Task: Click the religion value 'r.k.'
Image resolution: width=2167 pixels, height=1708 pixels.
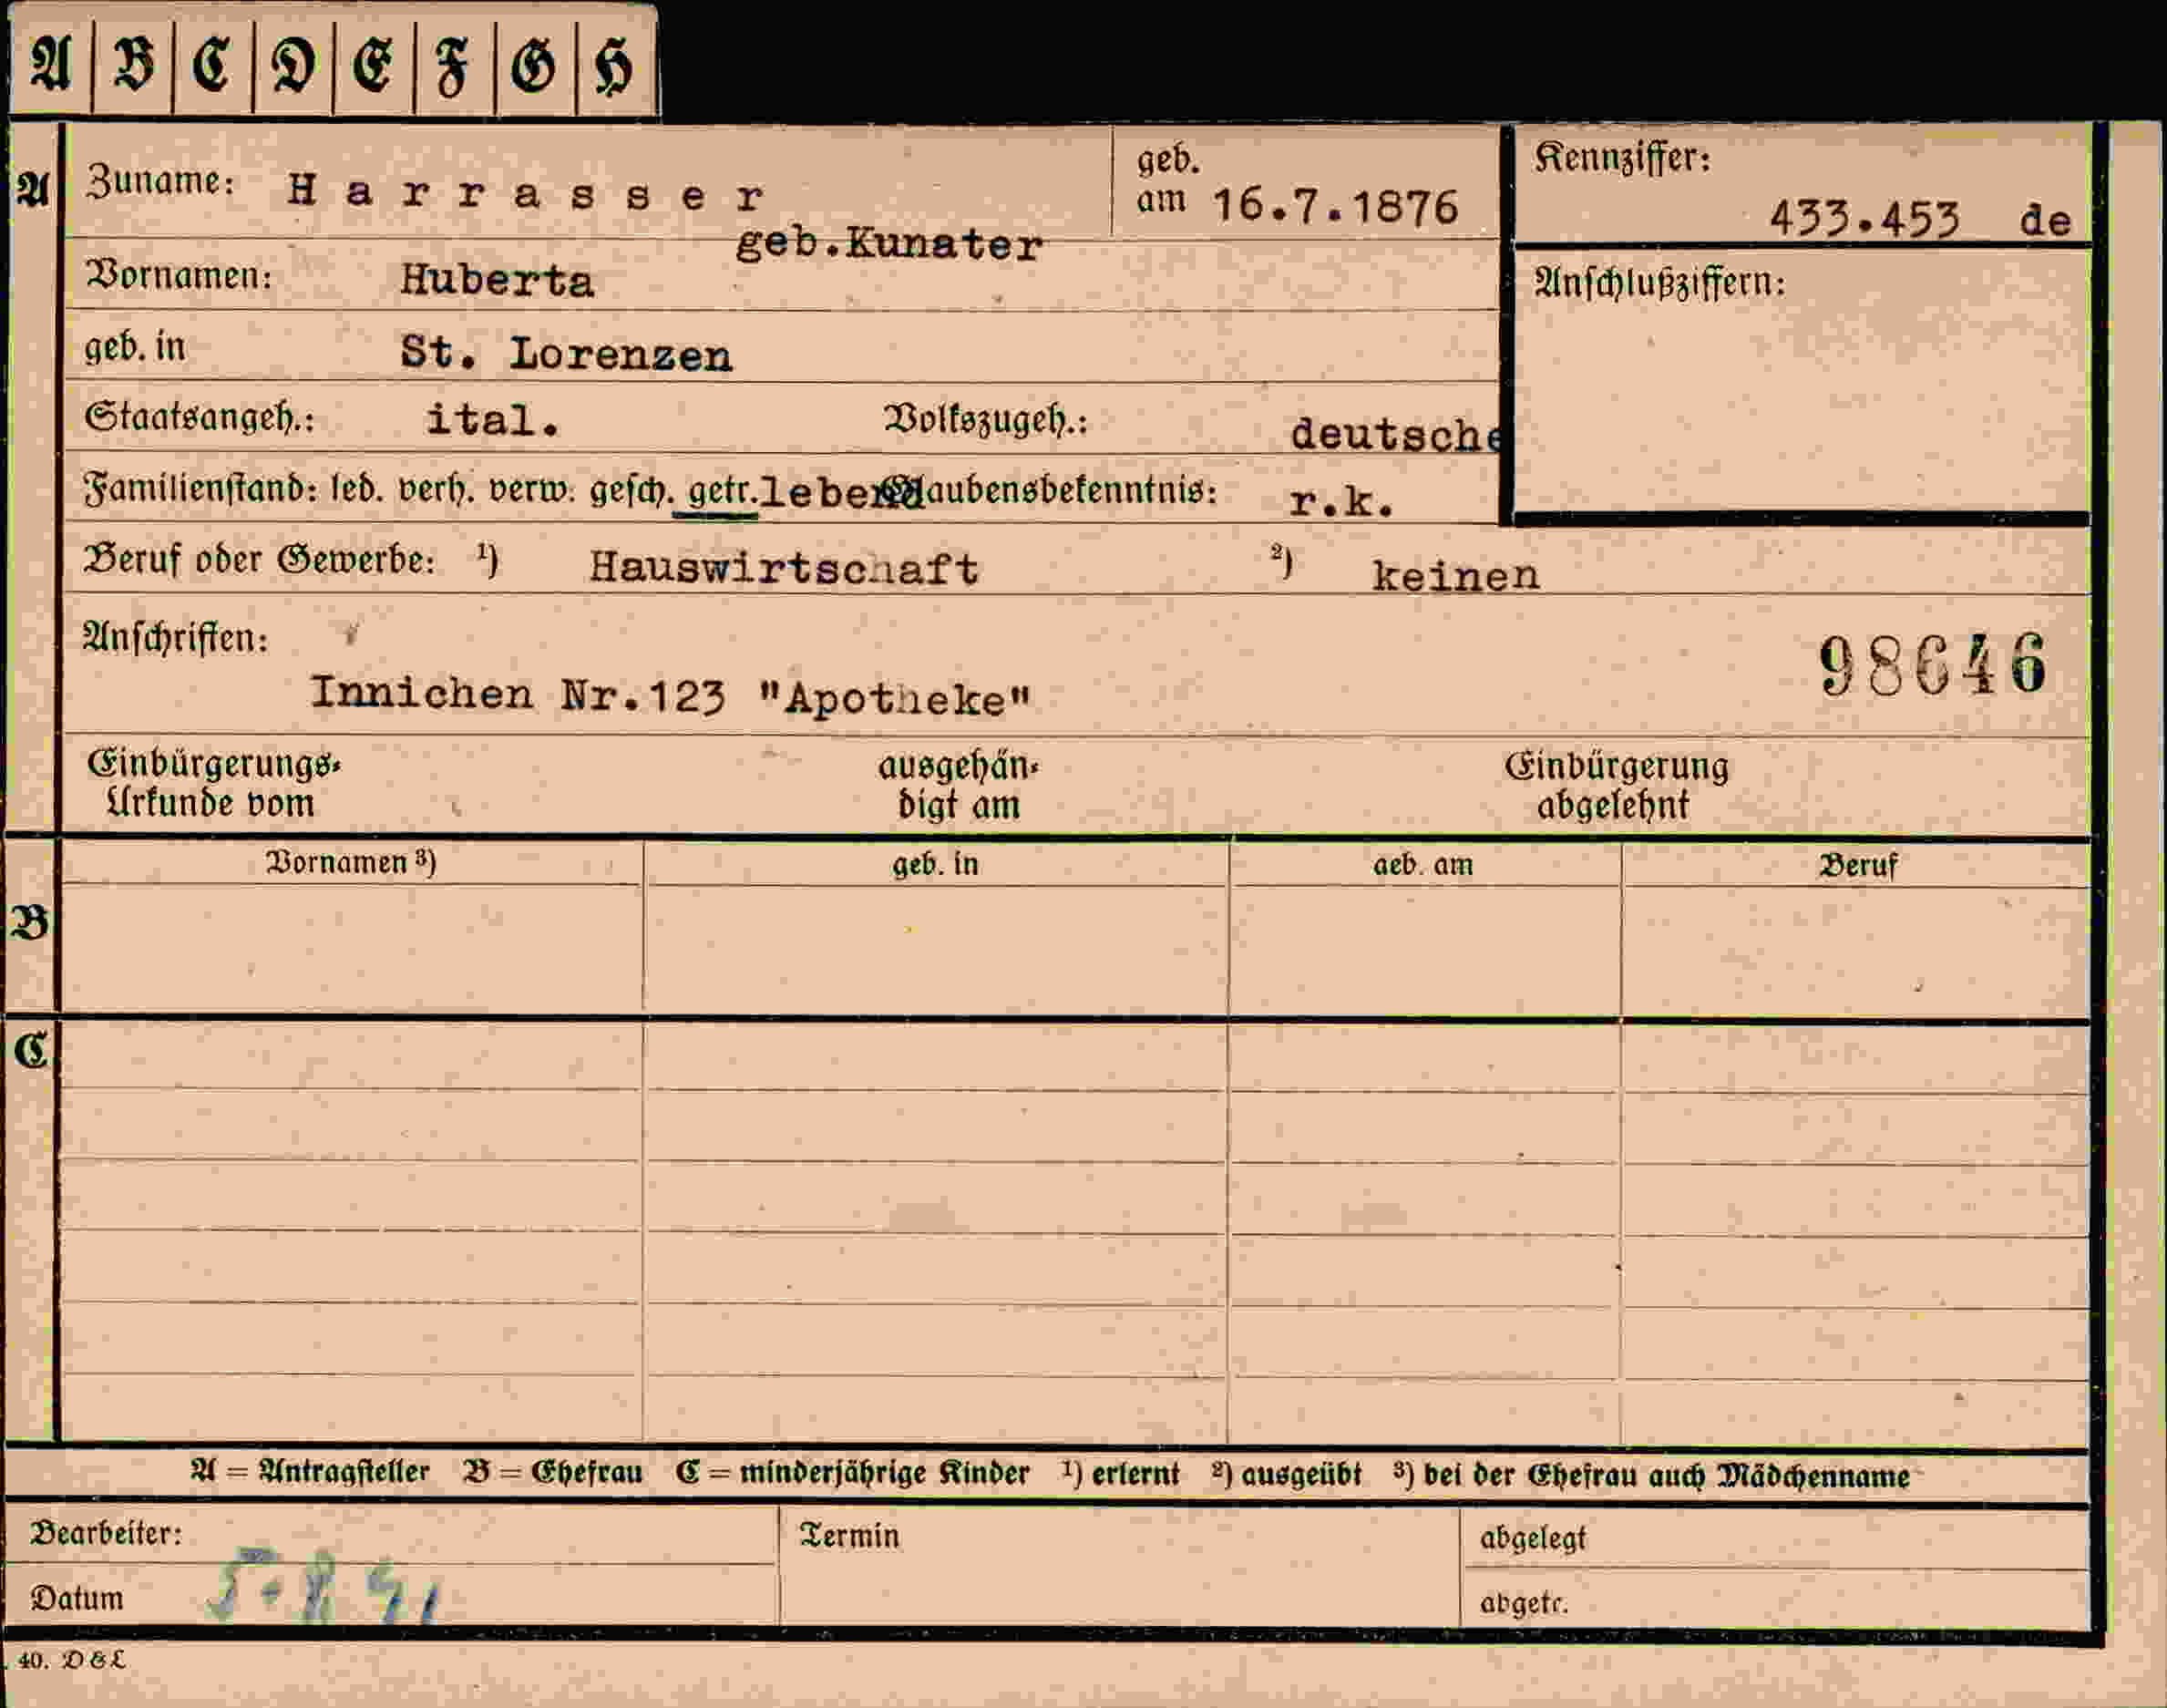Action: [1341, 501]
